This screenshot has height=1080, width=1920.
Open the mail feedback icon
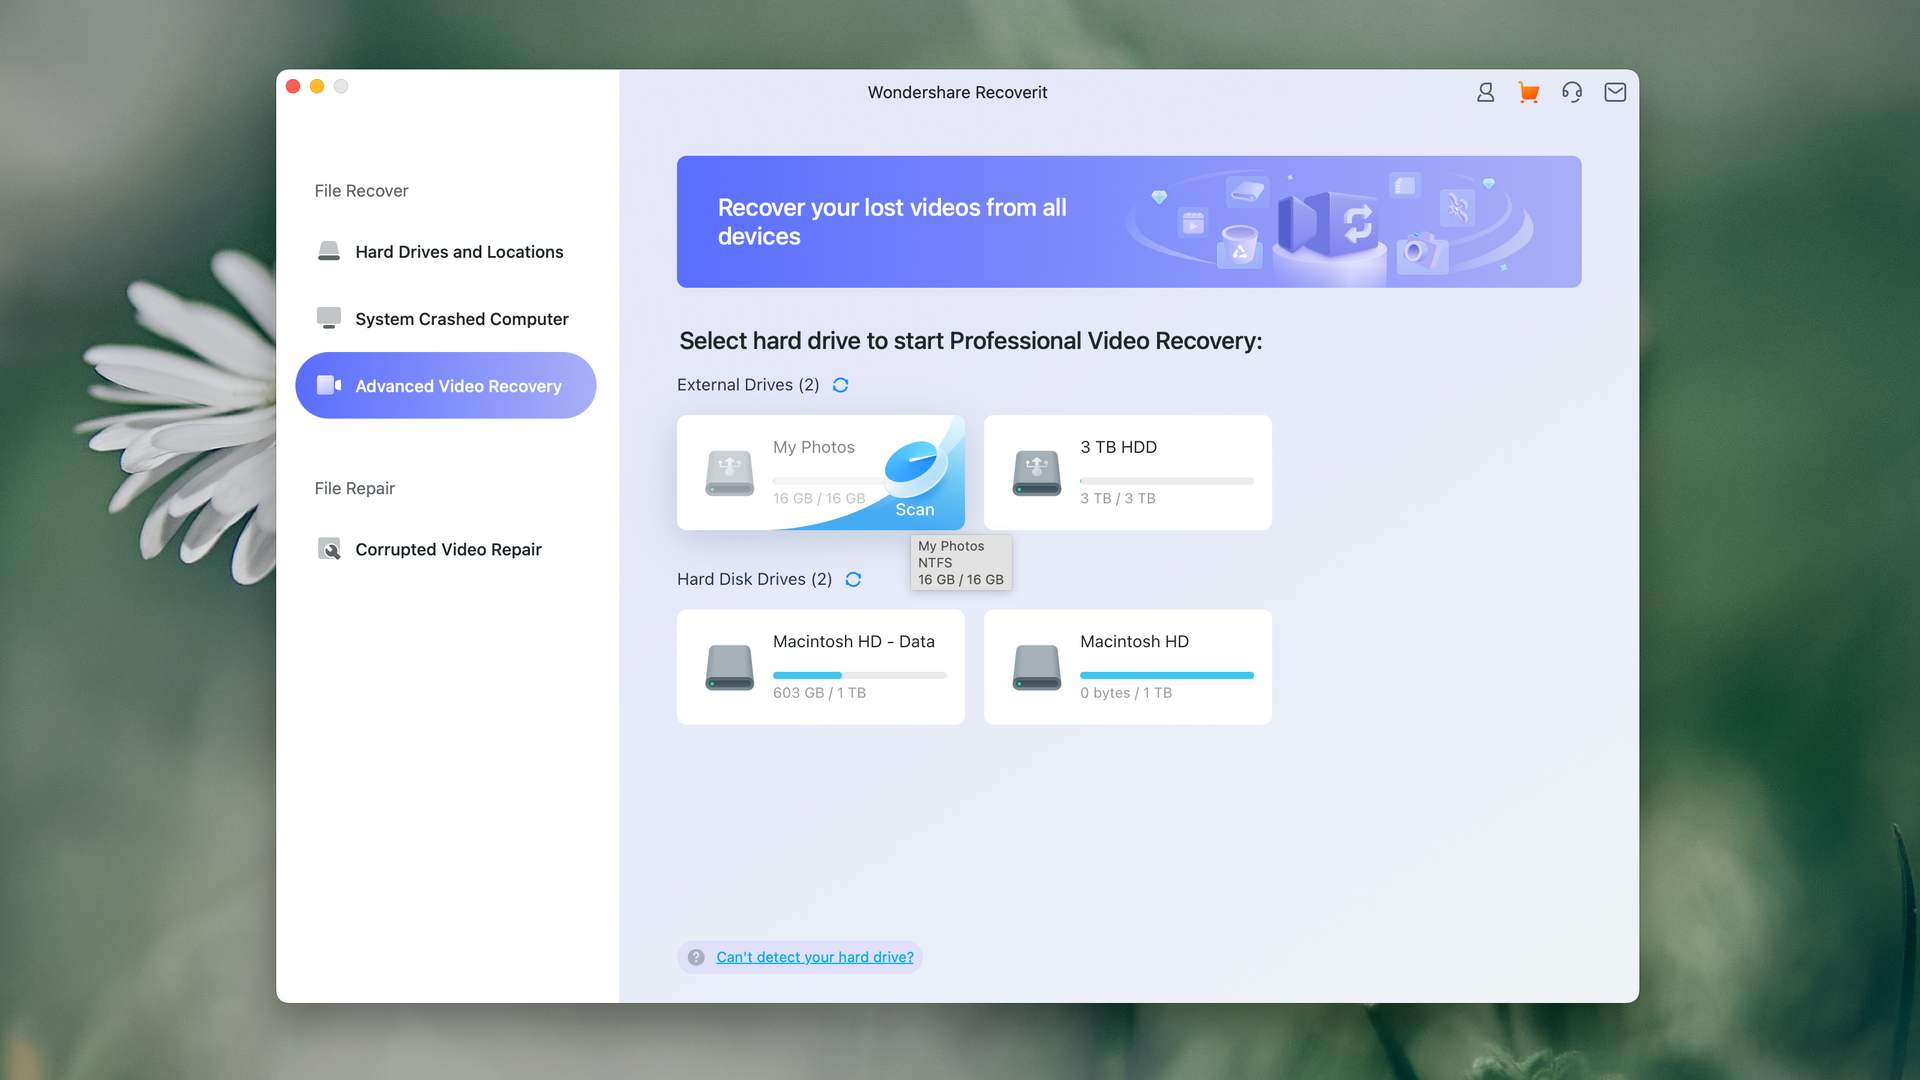1615,92
